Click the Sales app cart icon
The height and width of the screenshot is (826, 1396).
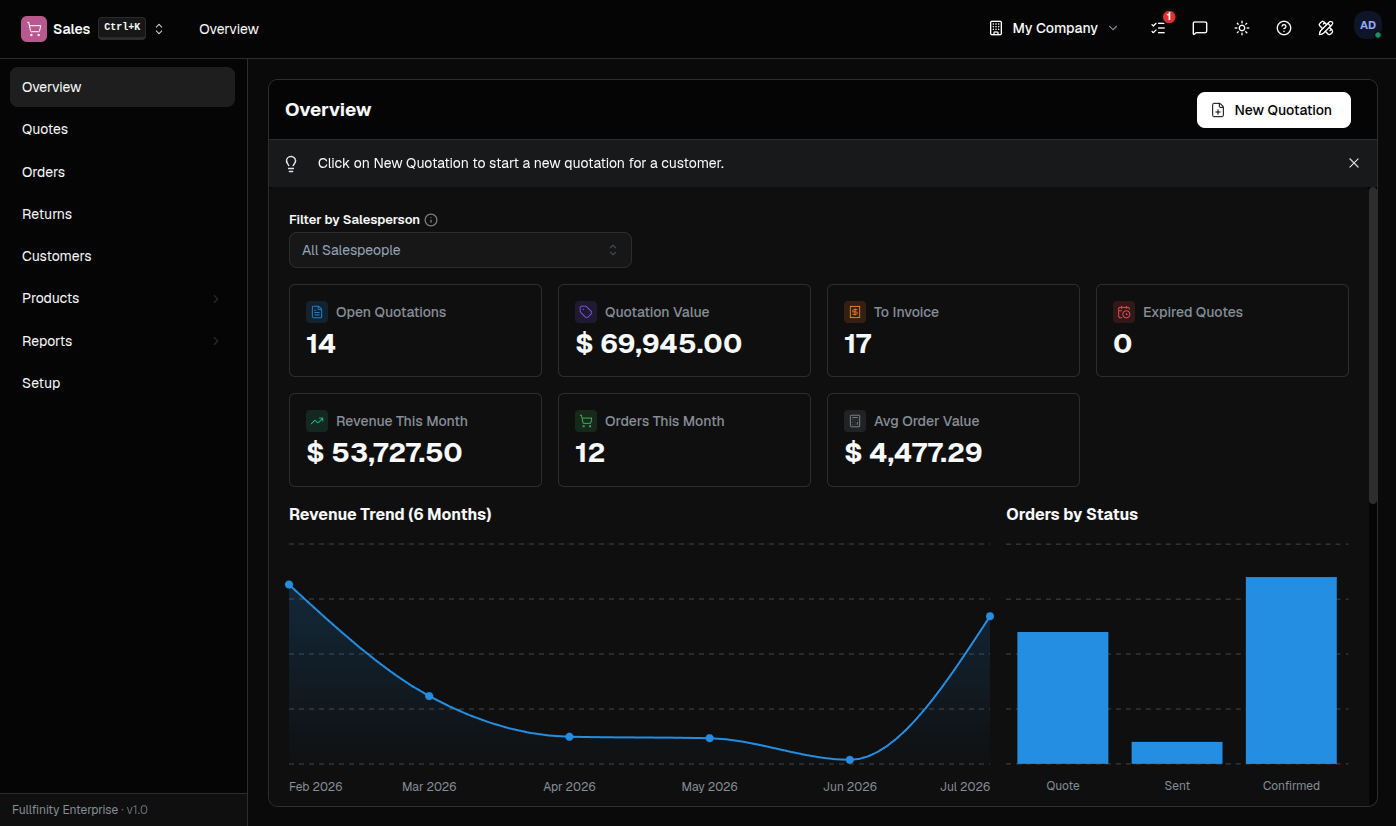(33, 29)
